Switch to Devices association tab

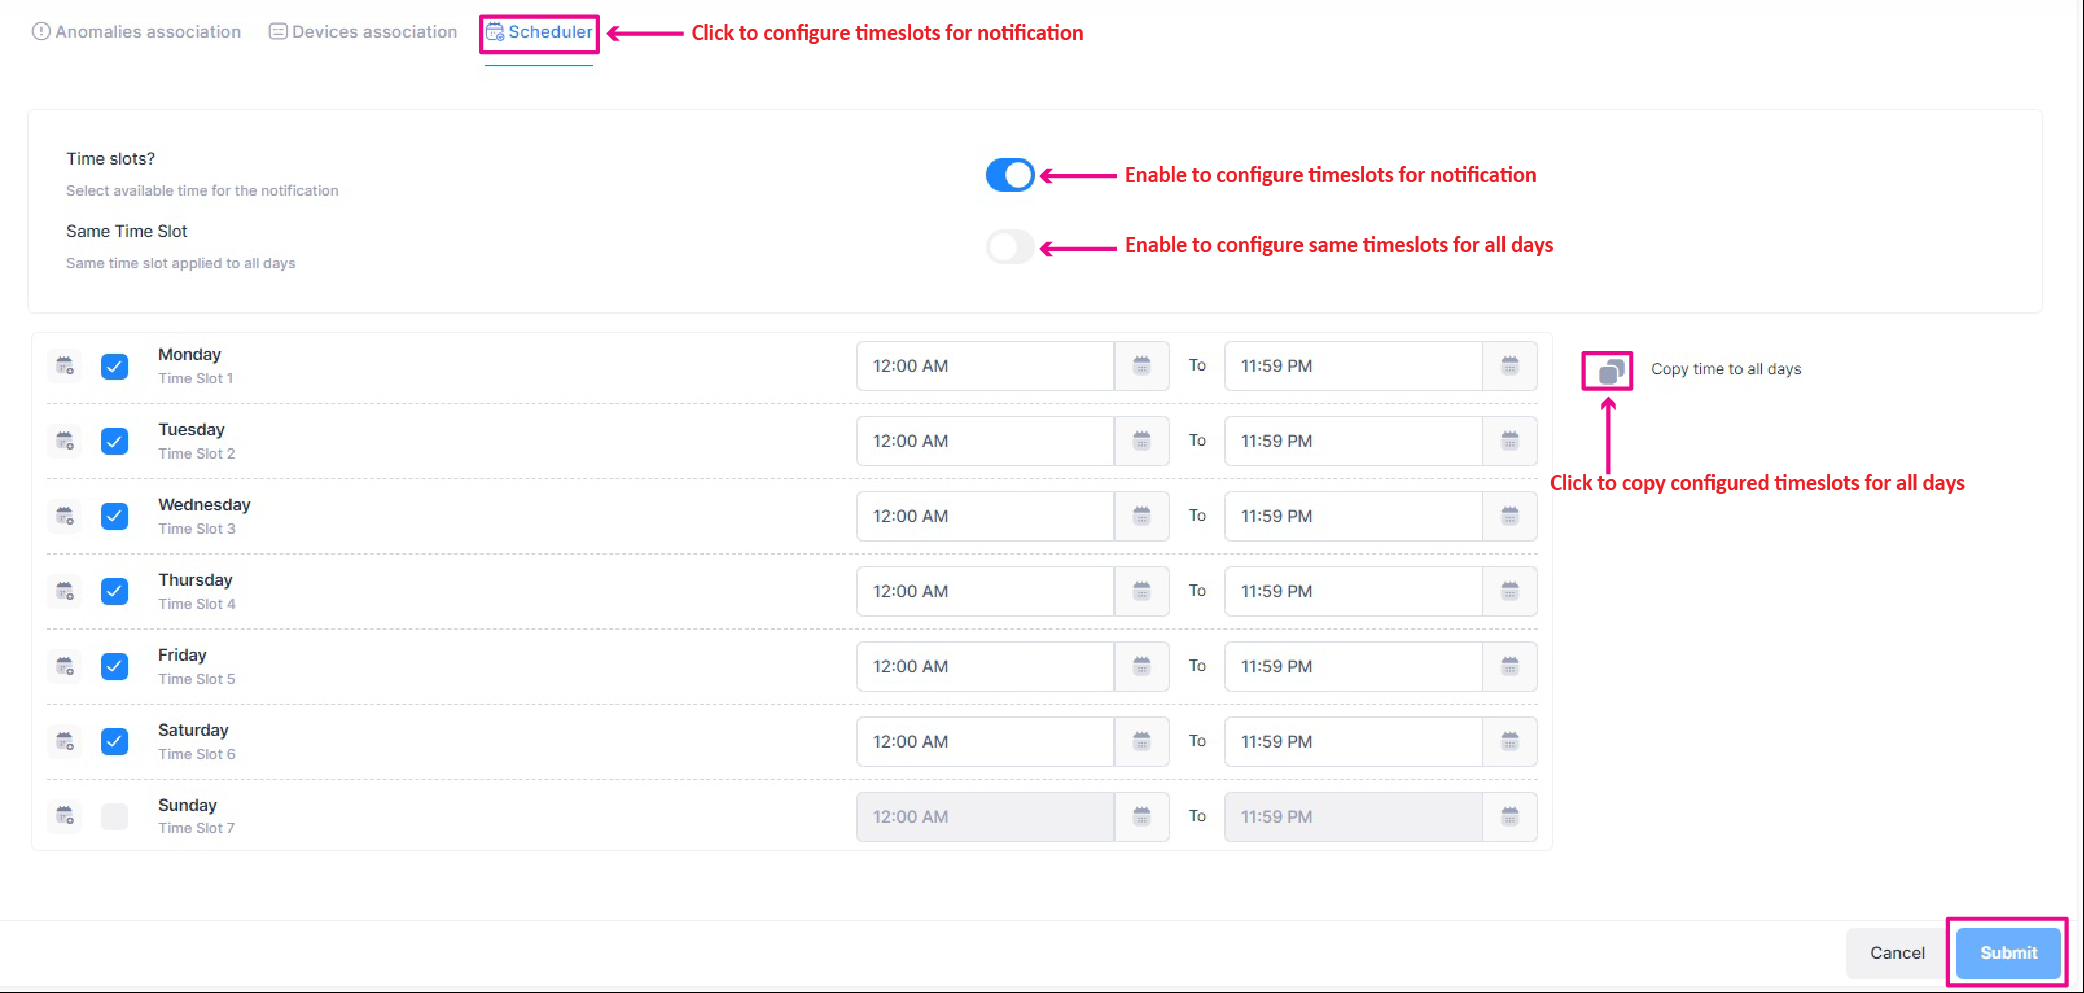click(x=363, y=32)
